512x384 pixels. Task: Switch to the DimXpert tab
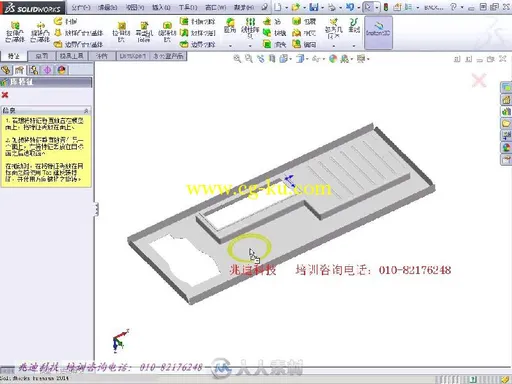tap(132, 56)
